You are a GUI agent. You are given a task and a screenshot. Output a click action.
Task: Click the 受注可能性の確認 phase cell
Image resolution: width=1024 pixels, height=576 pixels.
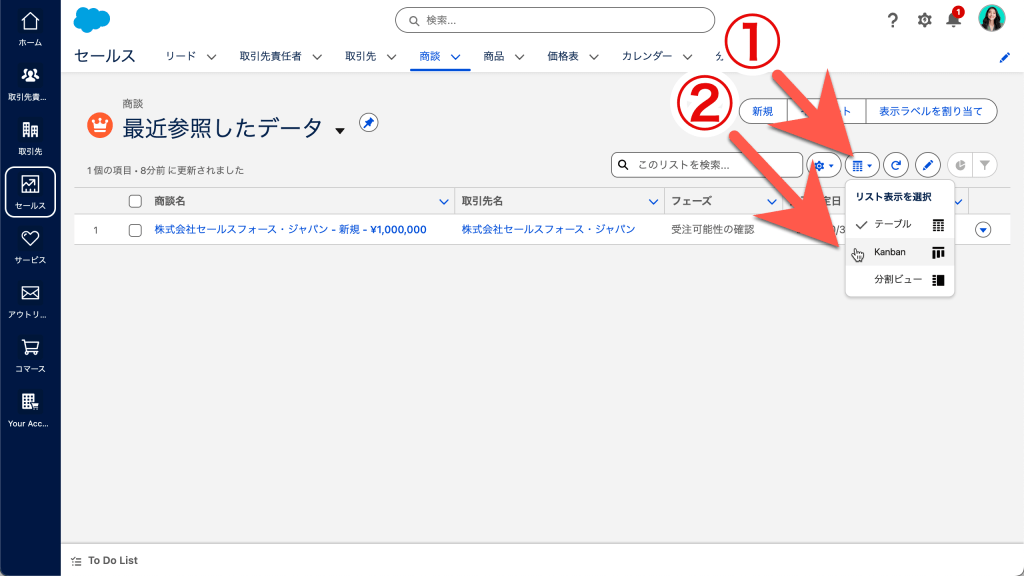click(x=712, y=229)
